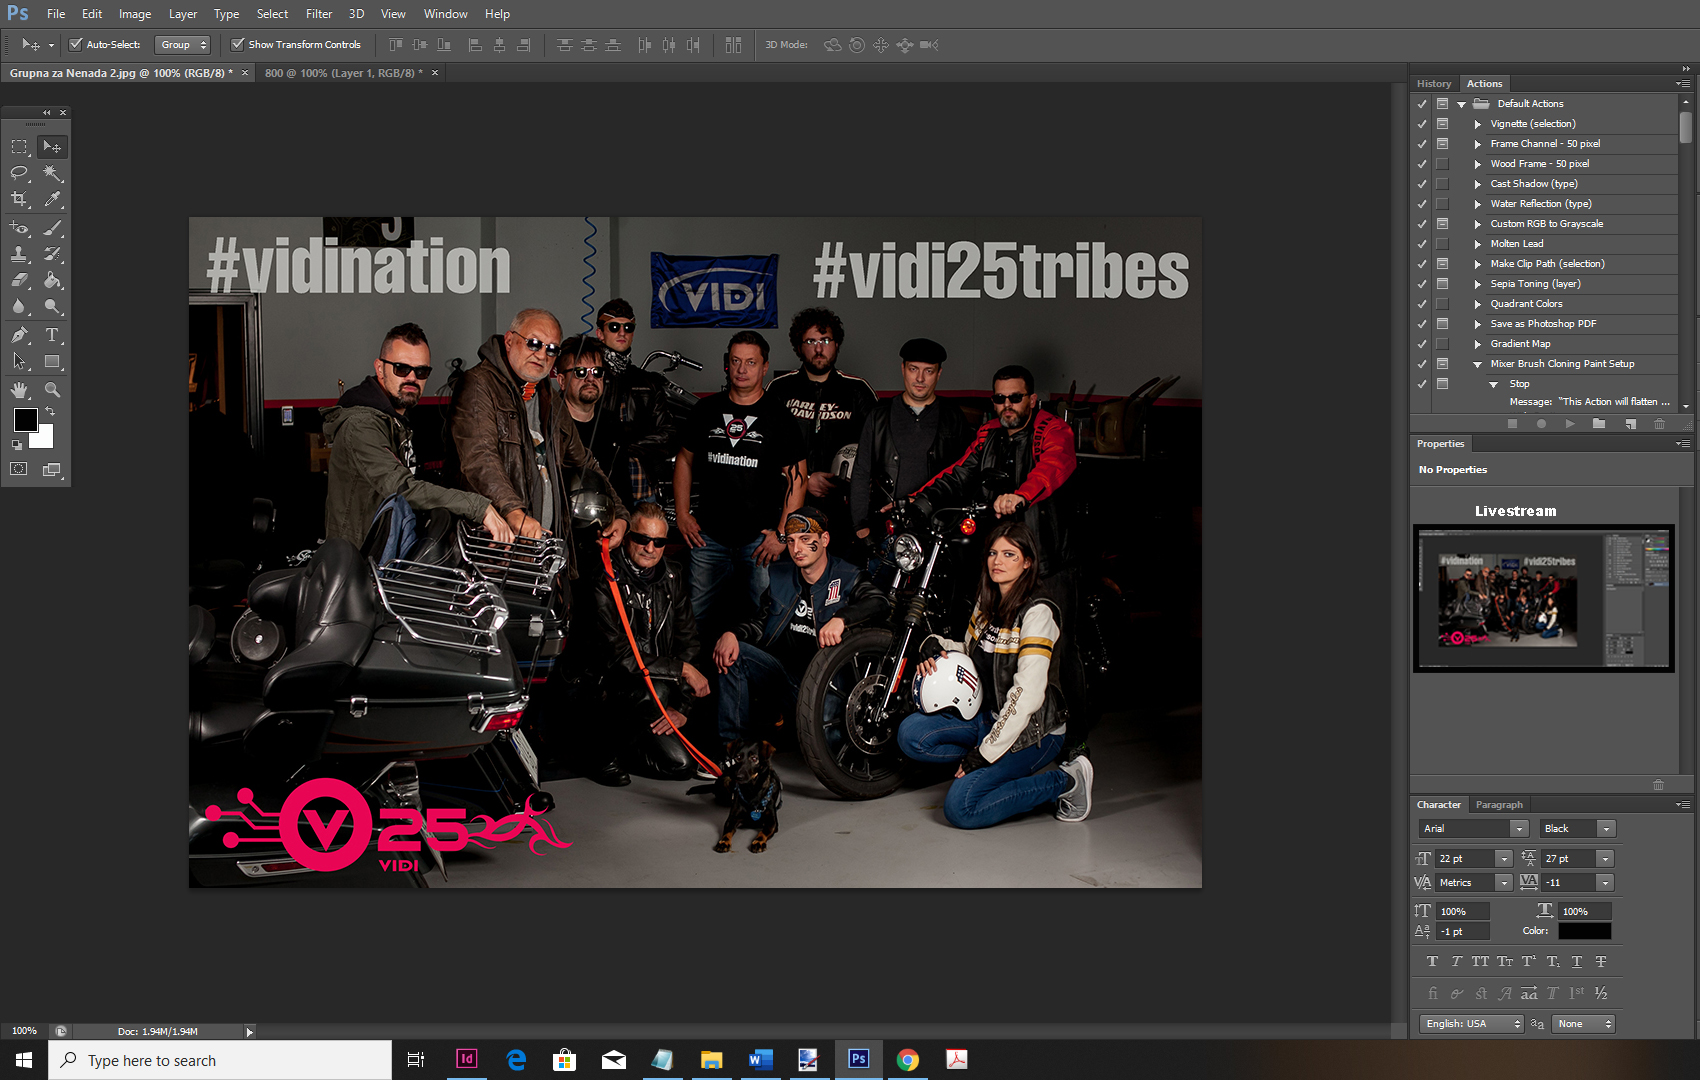Click the Character panel text Color swatch

pos(1584,931)
